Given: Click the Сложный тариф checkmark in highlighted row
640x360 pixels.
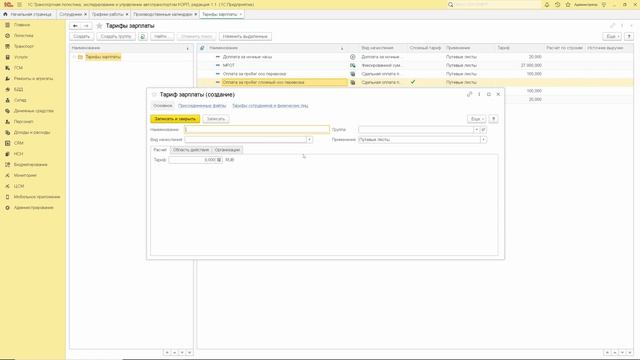Looking at the screenshot, I should tap(413, 82).
